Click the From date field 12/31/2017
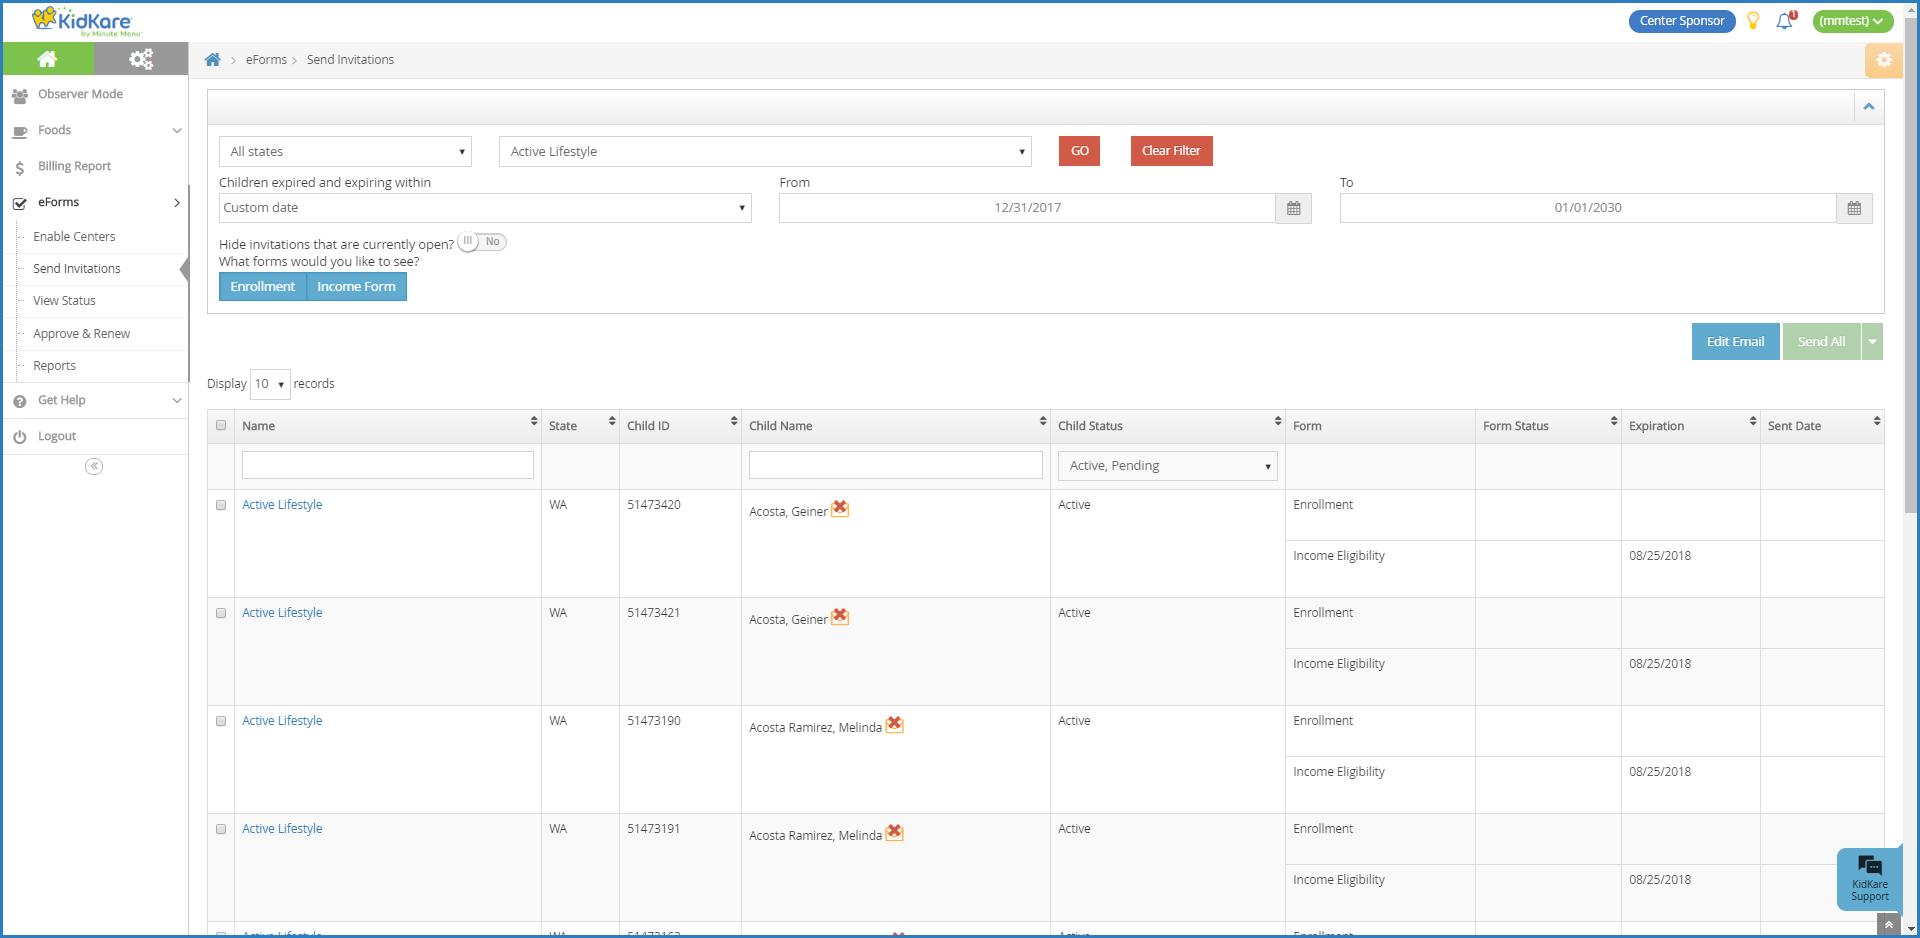Screen dimensions: 1920x938 1028,208
